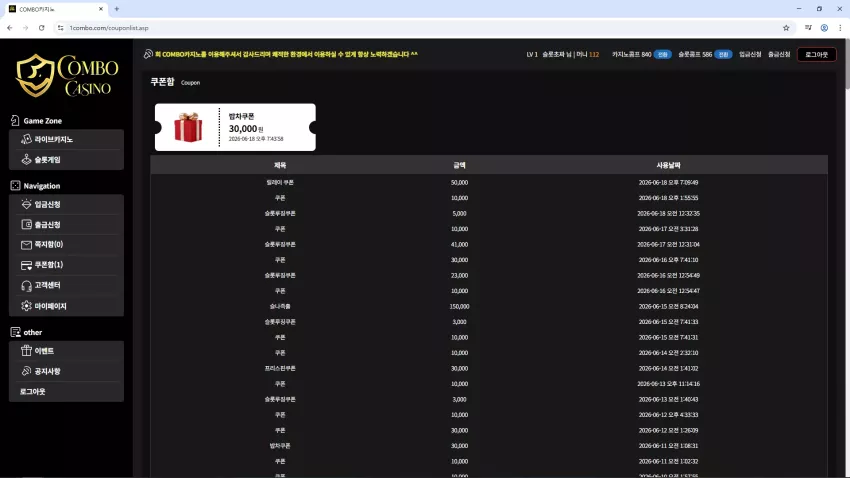Click the date 2026-06-13 오후 11:14:16

click(668, 384)
